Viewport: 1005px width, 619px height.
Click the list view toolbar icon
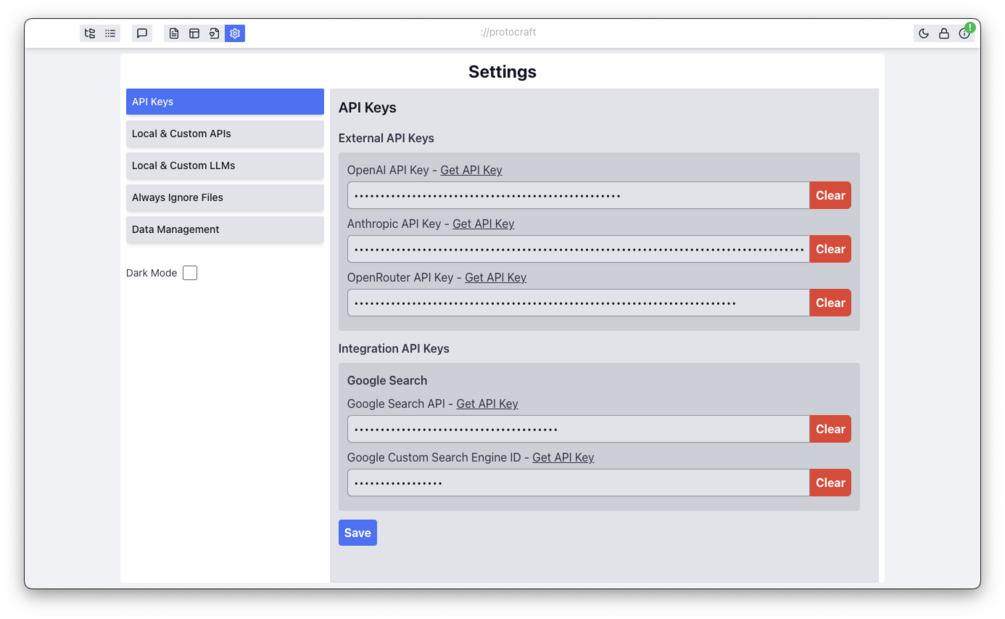(x=110, y=33)
